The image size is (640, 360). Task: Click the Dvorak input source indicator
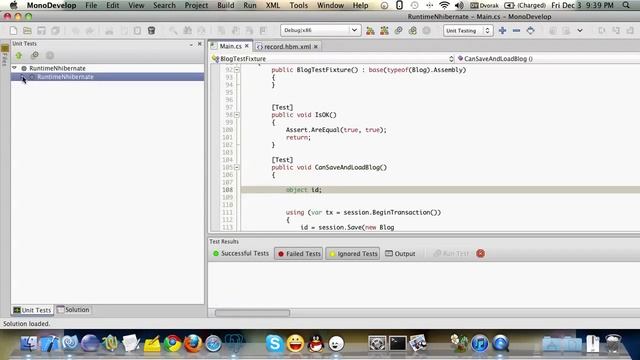pos(484,5)
